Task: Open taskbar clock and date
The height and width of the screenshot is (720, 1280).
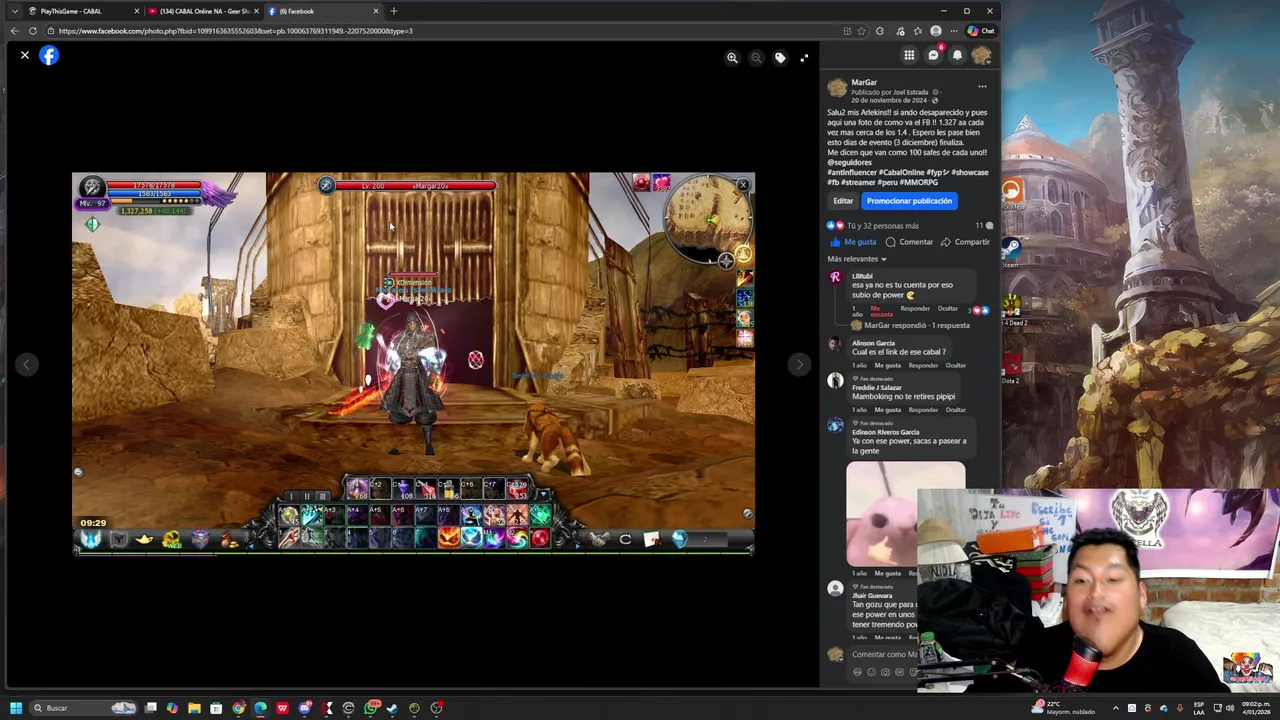Action: coord(1257,708)
